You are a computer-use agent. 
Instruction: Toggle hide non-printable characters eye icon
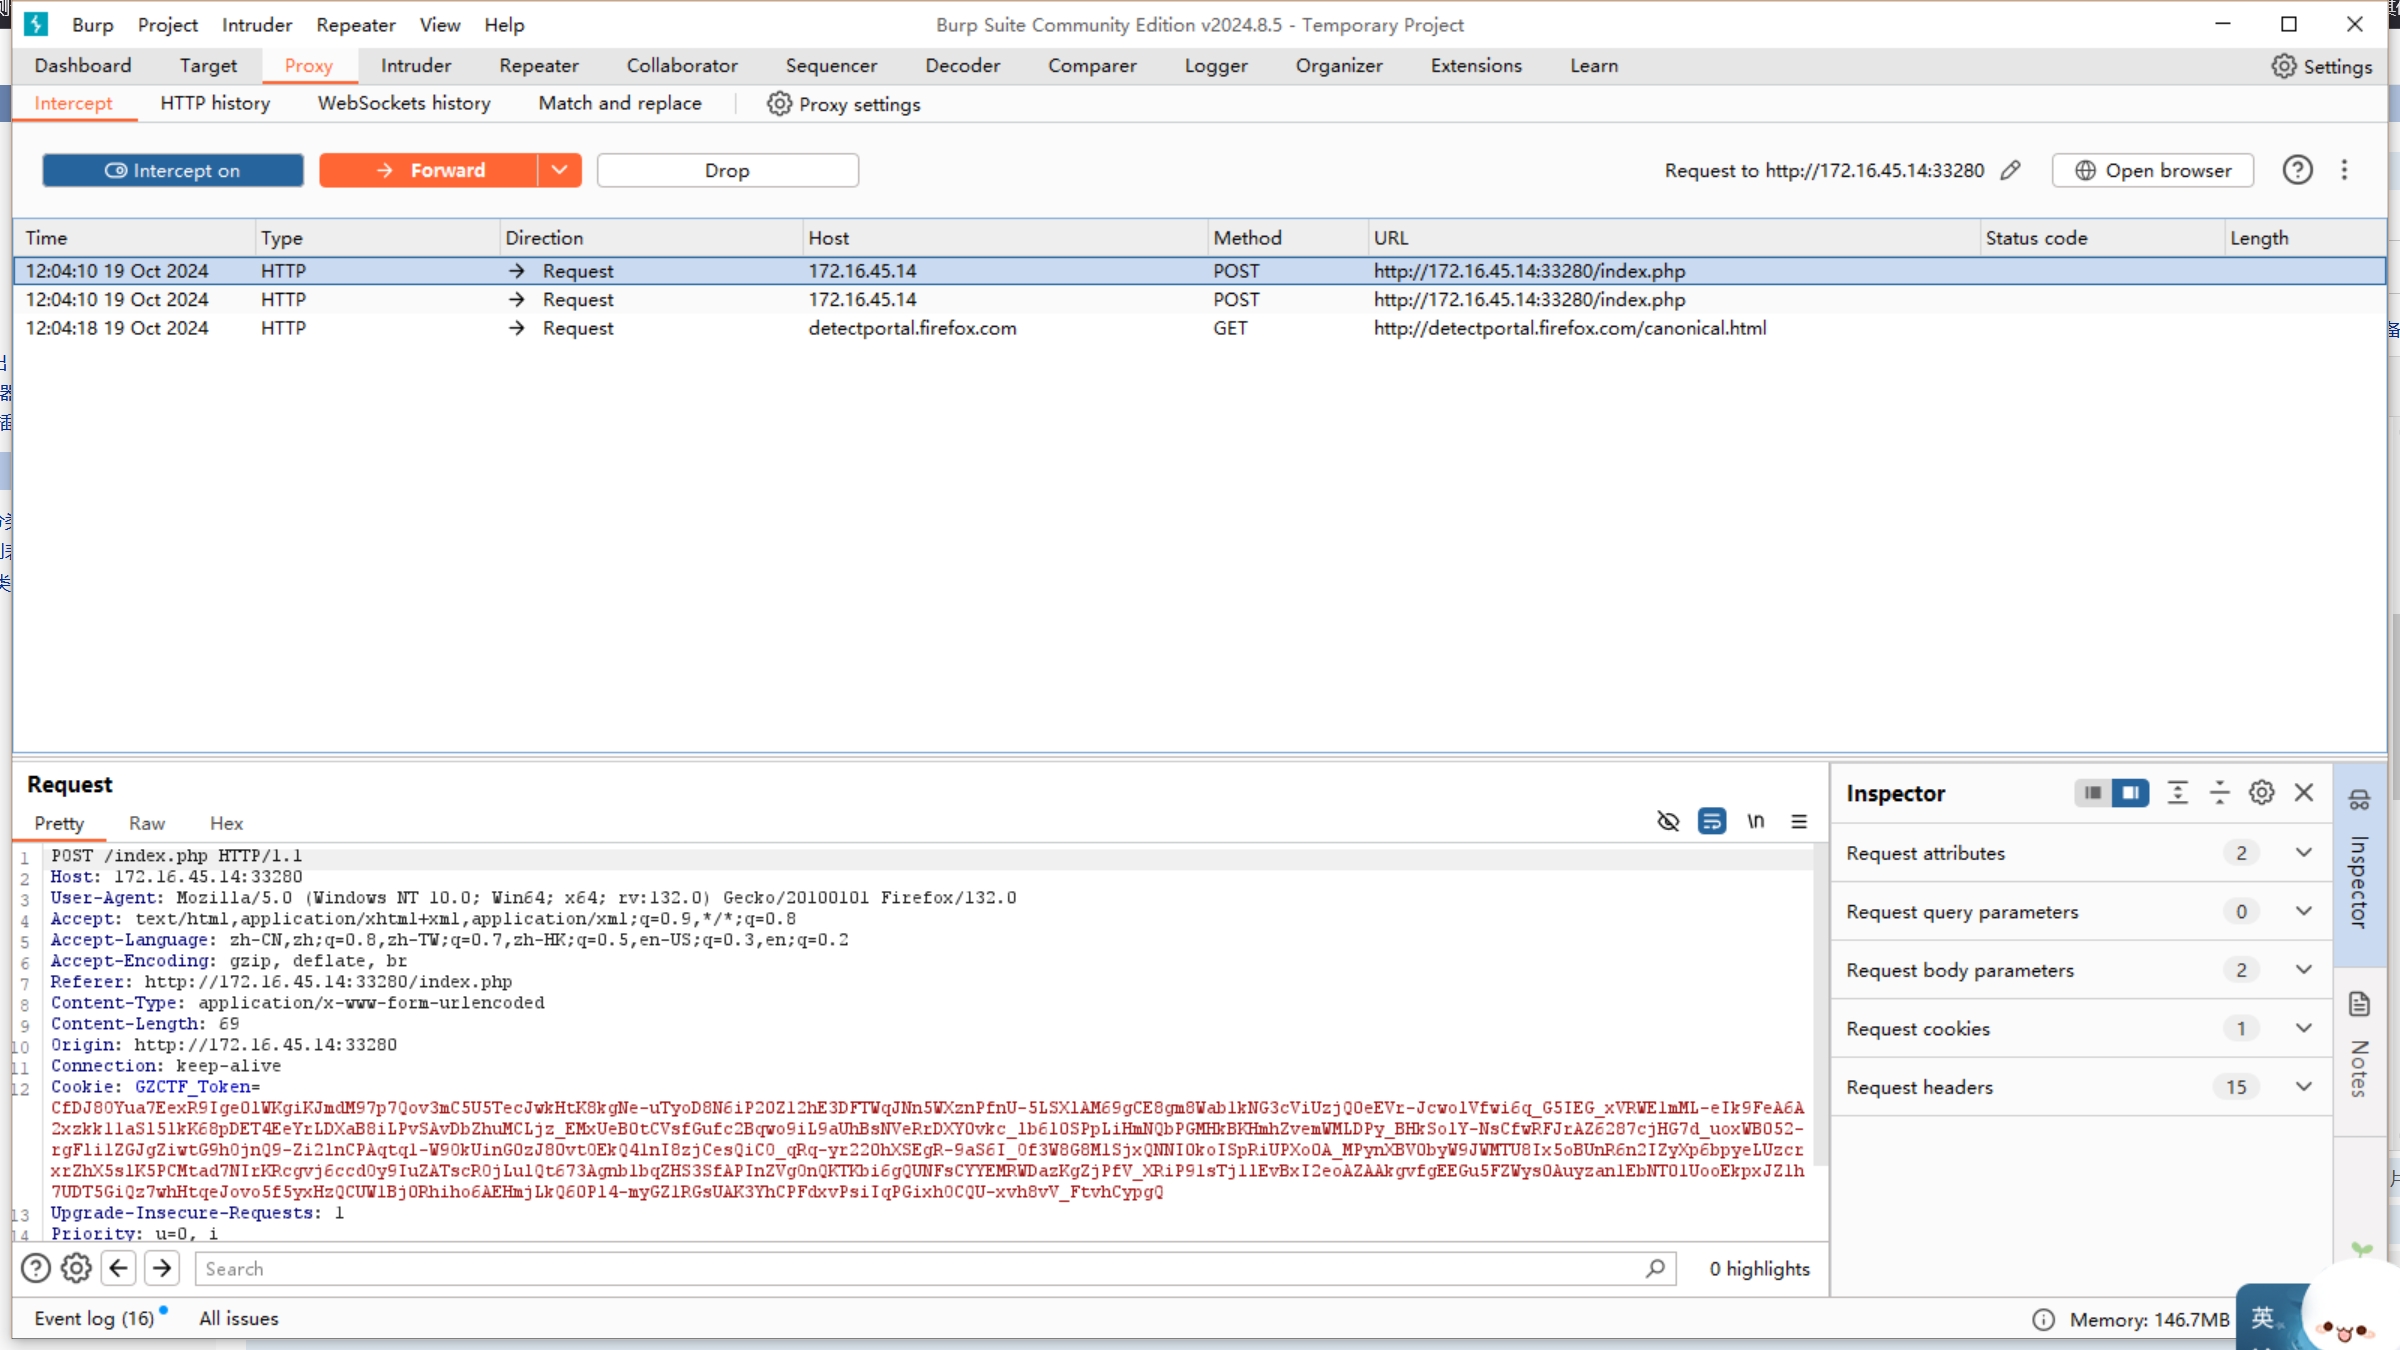click(1668, 821)
